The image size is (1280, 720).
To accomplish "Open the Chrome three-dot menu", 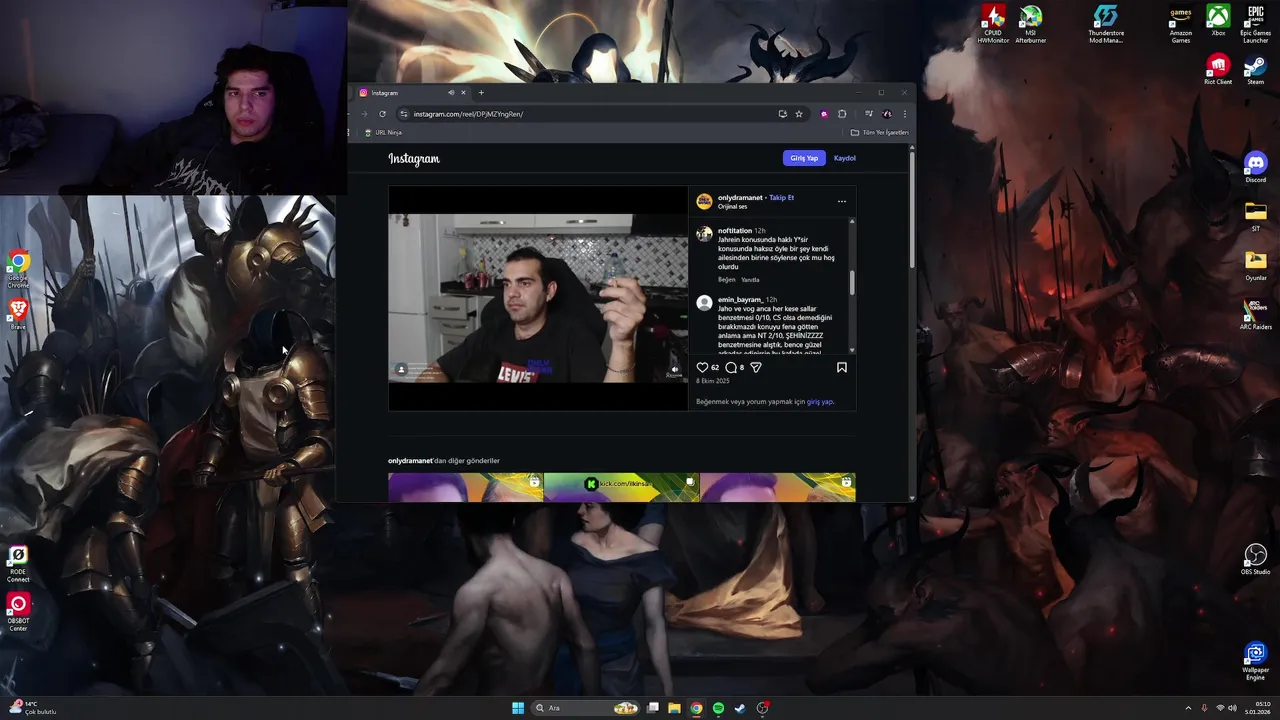I will pyautogui.click(x=904, y=114).
